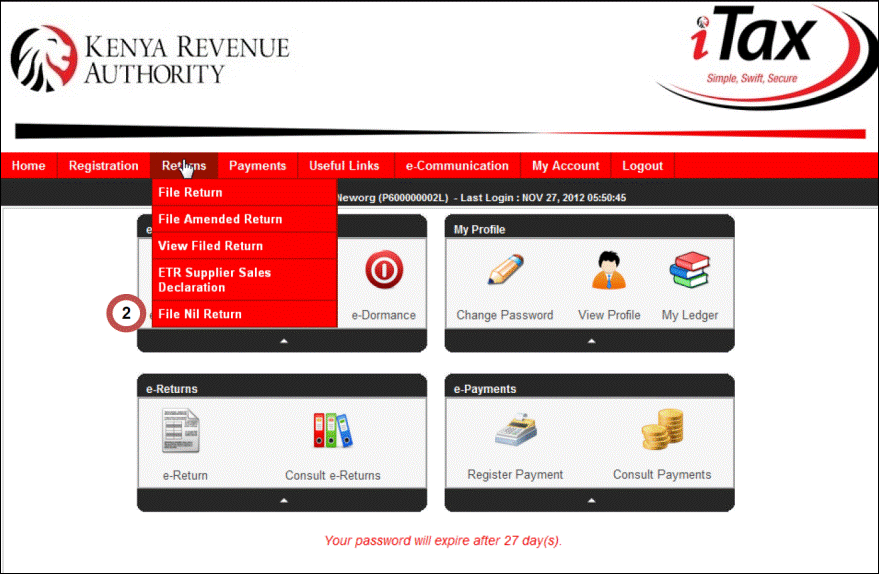
Task: Open Change Password pencil icon
Action: 506,269
